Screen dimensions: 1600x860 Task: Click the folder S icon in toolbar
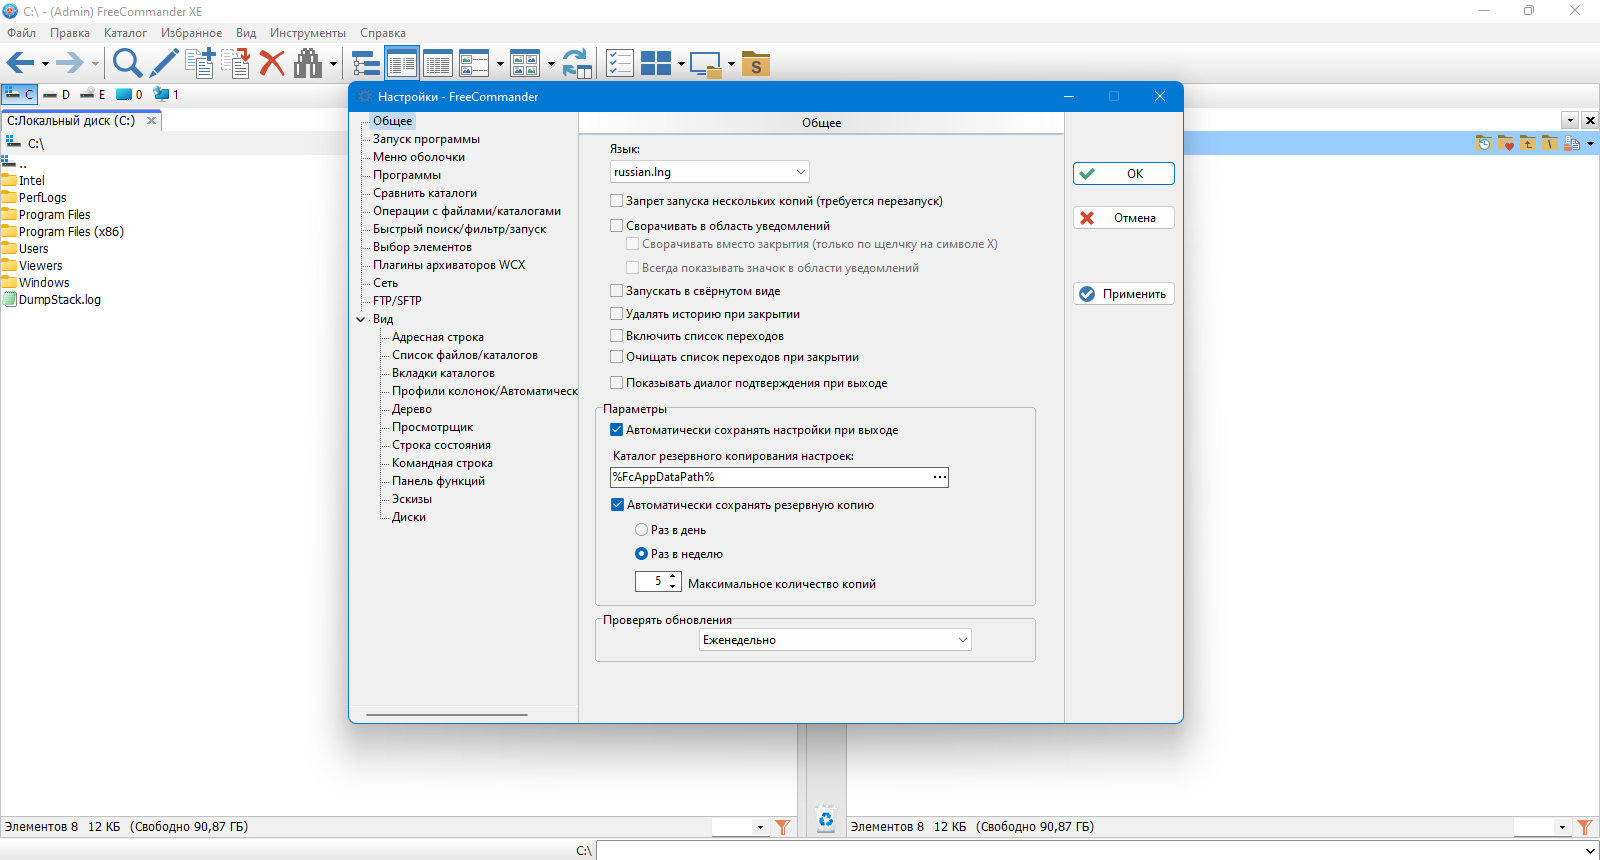tap(756, 64)
